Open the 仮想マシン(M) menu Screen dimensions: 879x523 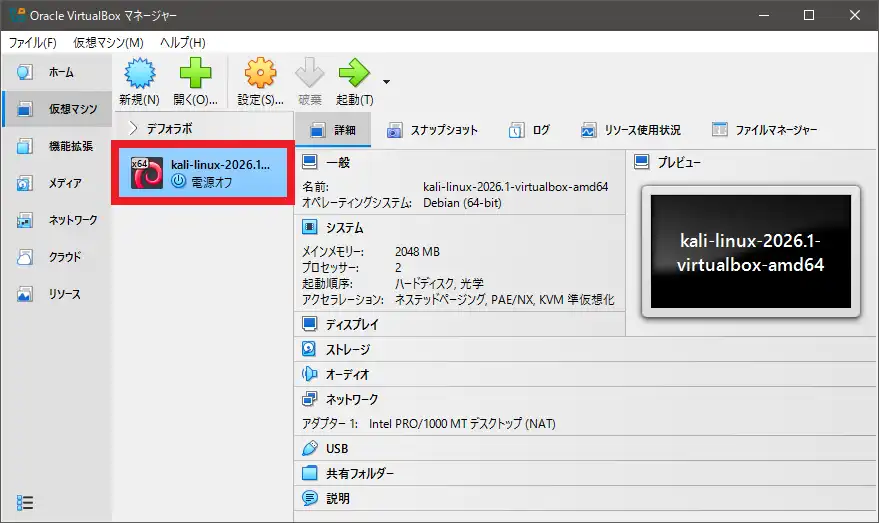(108, 42)
